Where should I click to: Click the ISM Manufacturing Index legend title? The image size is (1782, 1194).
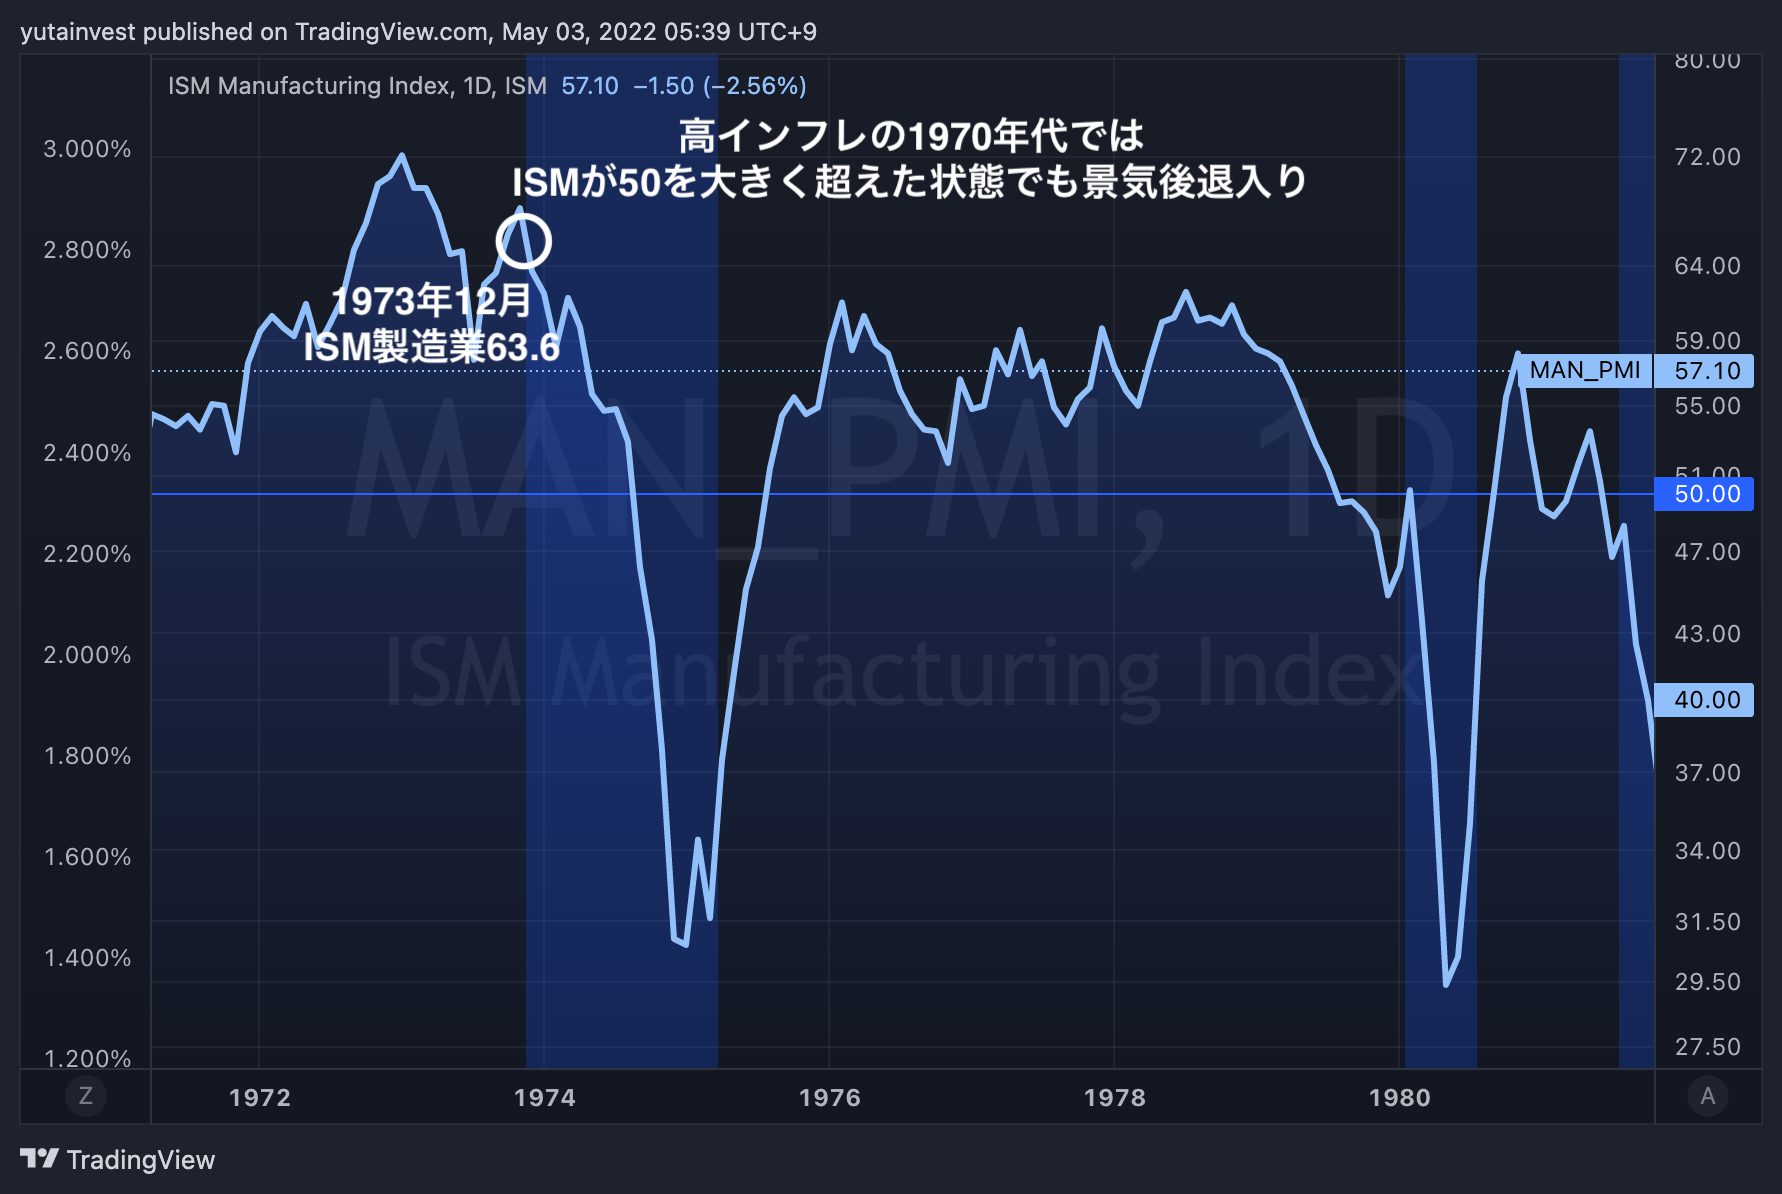(x=357, y=86)
